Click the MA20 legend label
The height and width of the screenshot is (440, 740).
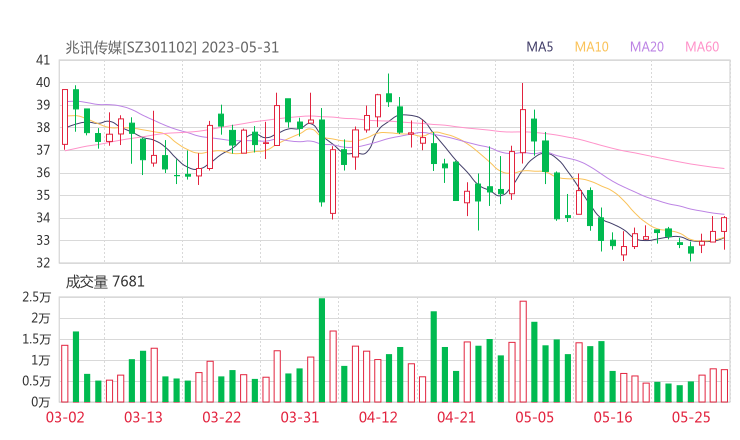click(x=647, y=47)
